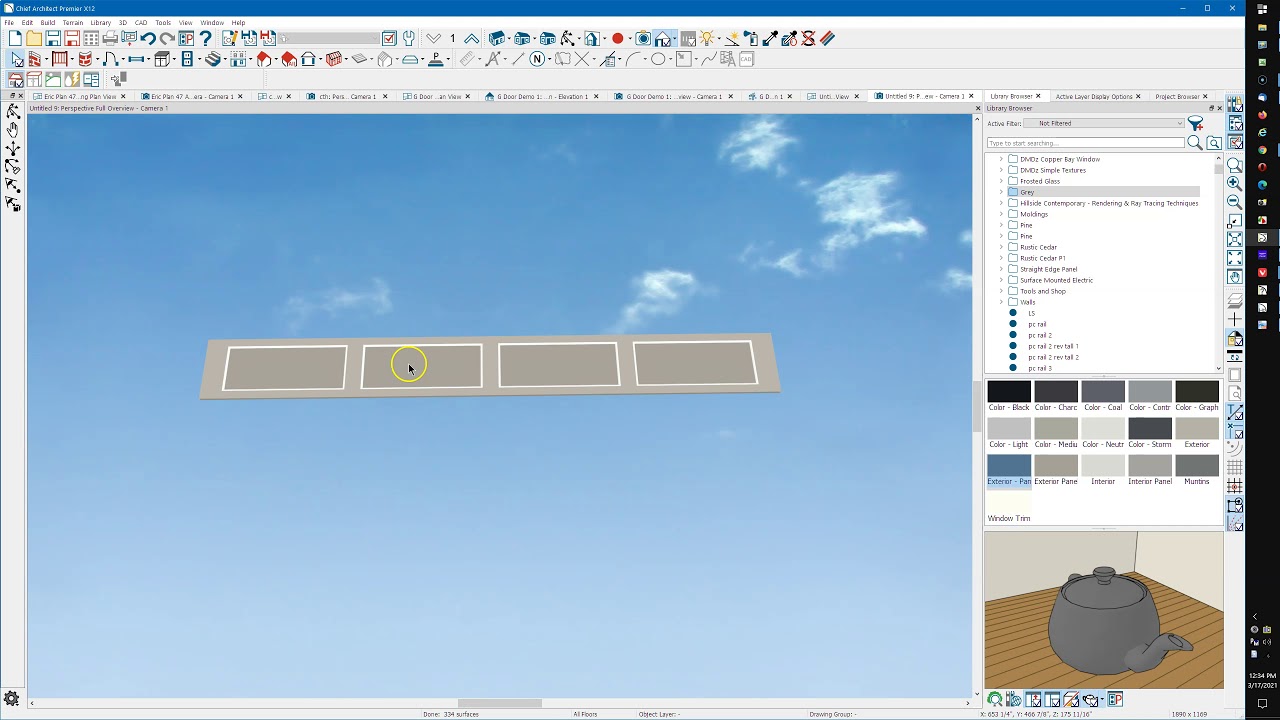Expand the Rustic Cedar P1 folder

[1001, 258]
